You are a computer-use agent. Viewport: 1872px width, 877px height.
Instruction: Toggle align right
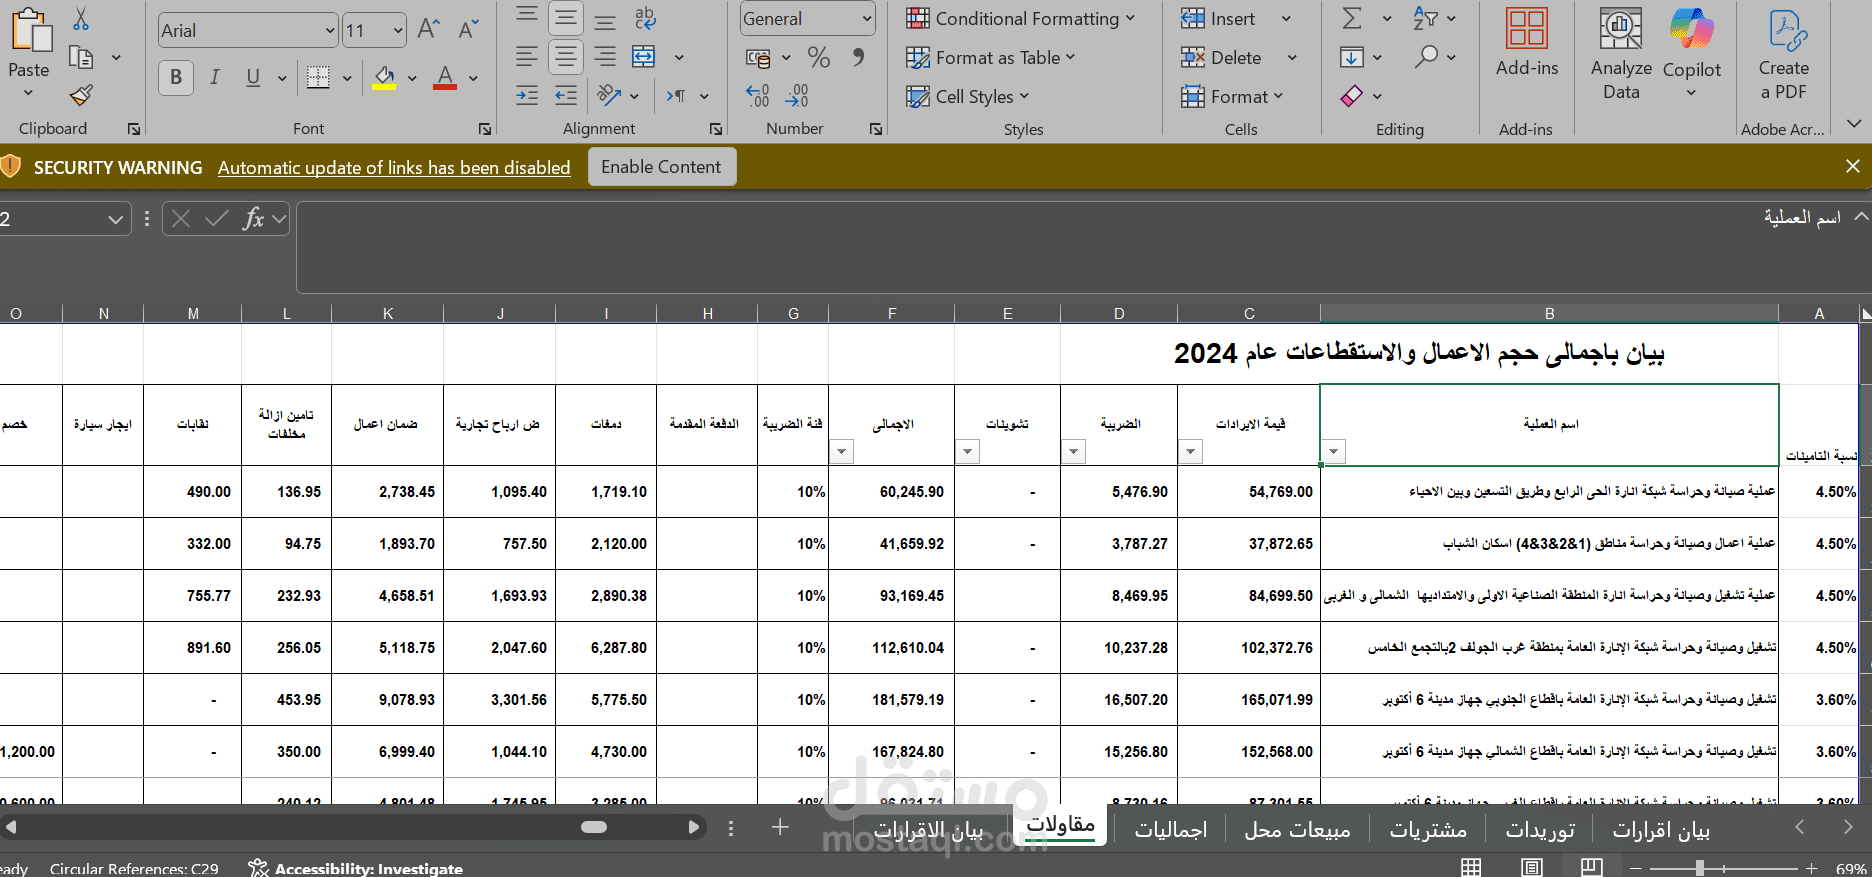tap(605, 57)
